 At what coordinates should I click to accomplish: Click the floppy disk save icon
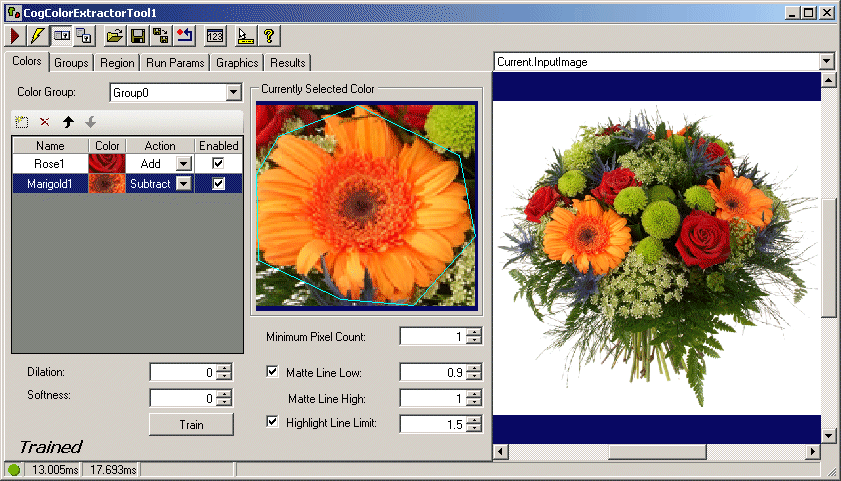pyautogui.click(x=137, y=36)
